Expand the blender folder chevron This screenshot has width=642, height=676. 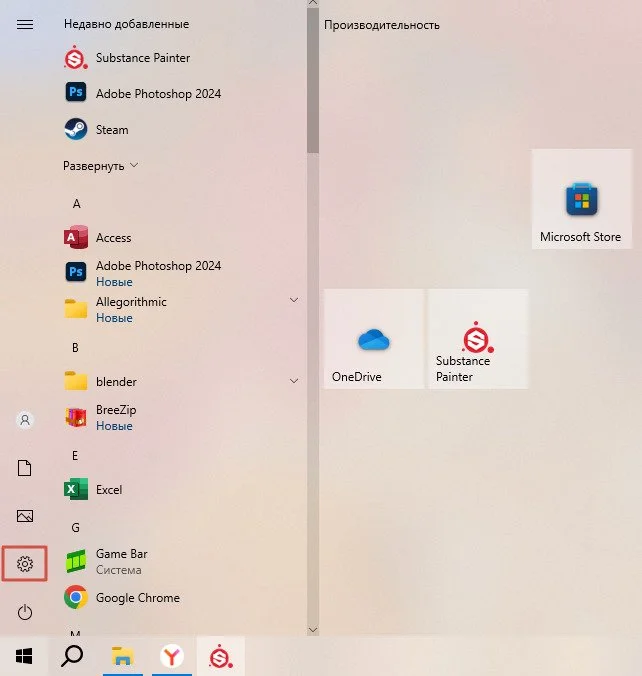click(x=294, y=381)
